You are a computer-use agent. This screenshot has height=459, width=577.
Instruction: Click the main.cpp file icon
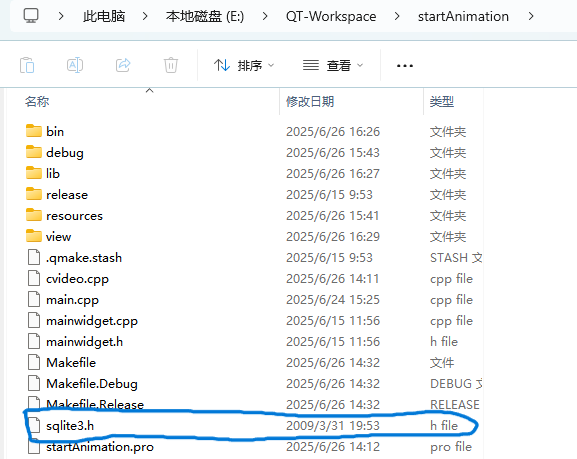[34, 299]
